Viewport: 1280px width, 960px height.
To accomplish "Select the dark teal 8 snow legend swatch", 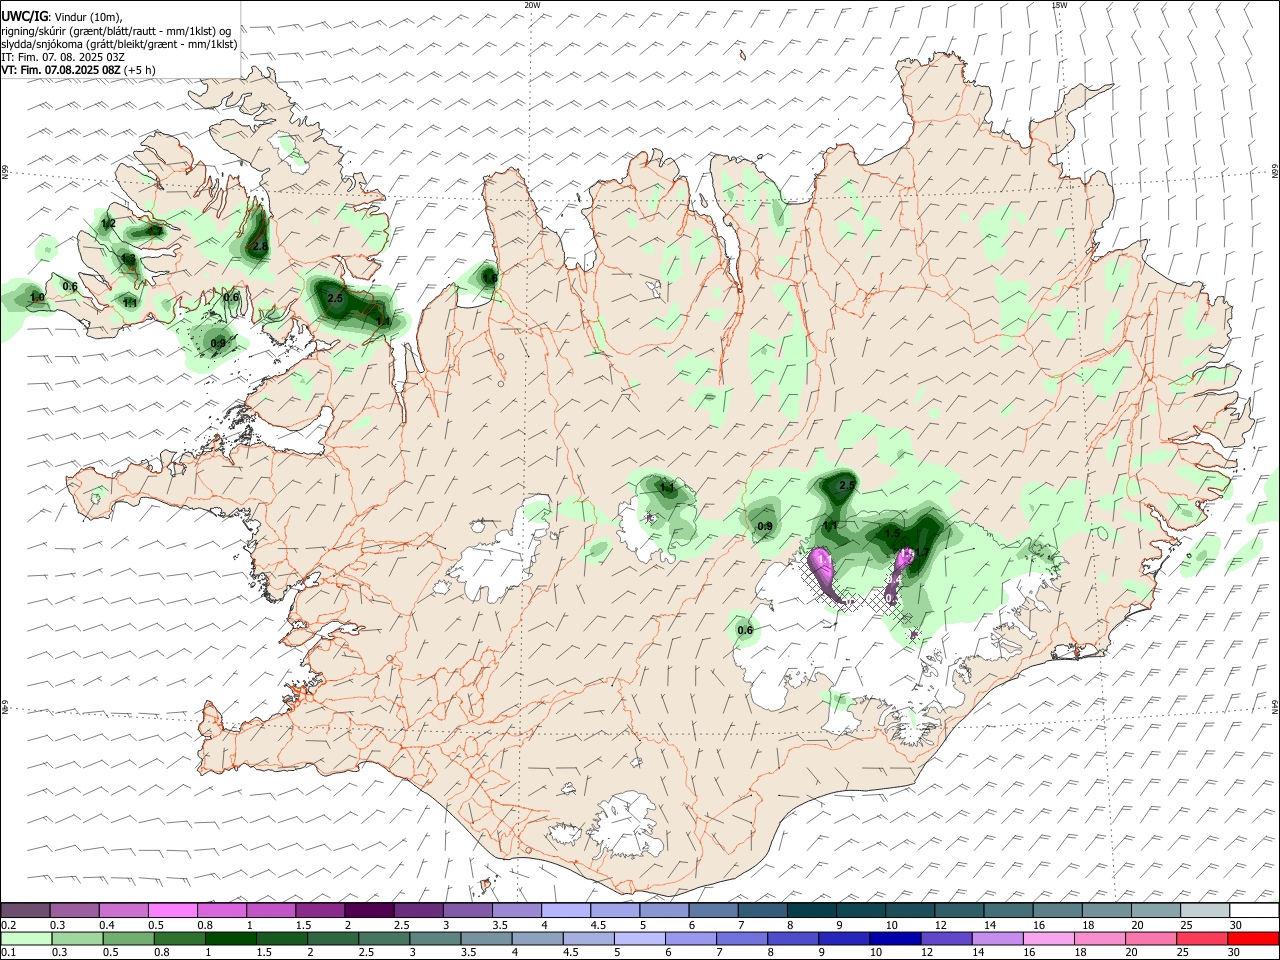I will [x=812, y=910].
